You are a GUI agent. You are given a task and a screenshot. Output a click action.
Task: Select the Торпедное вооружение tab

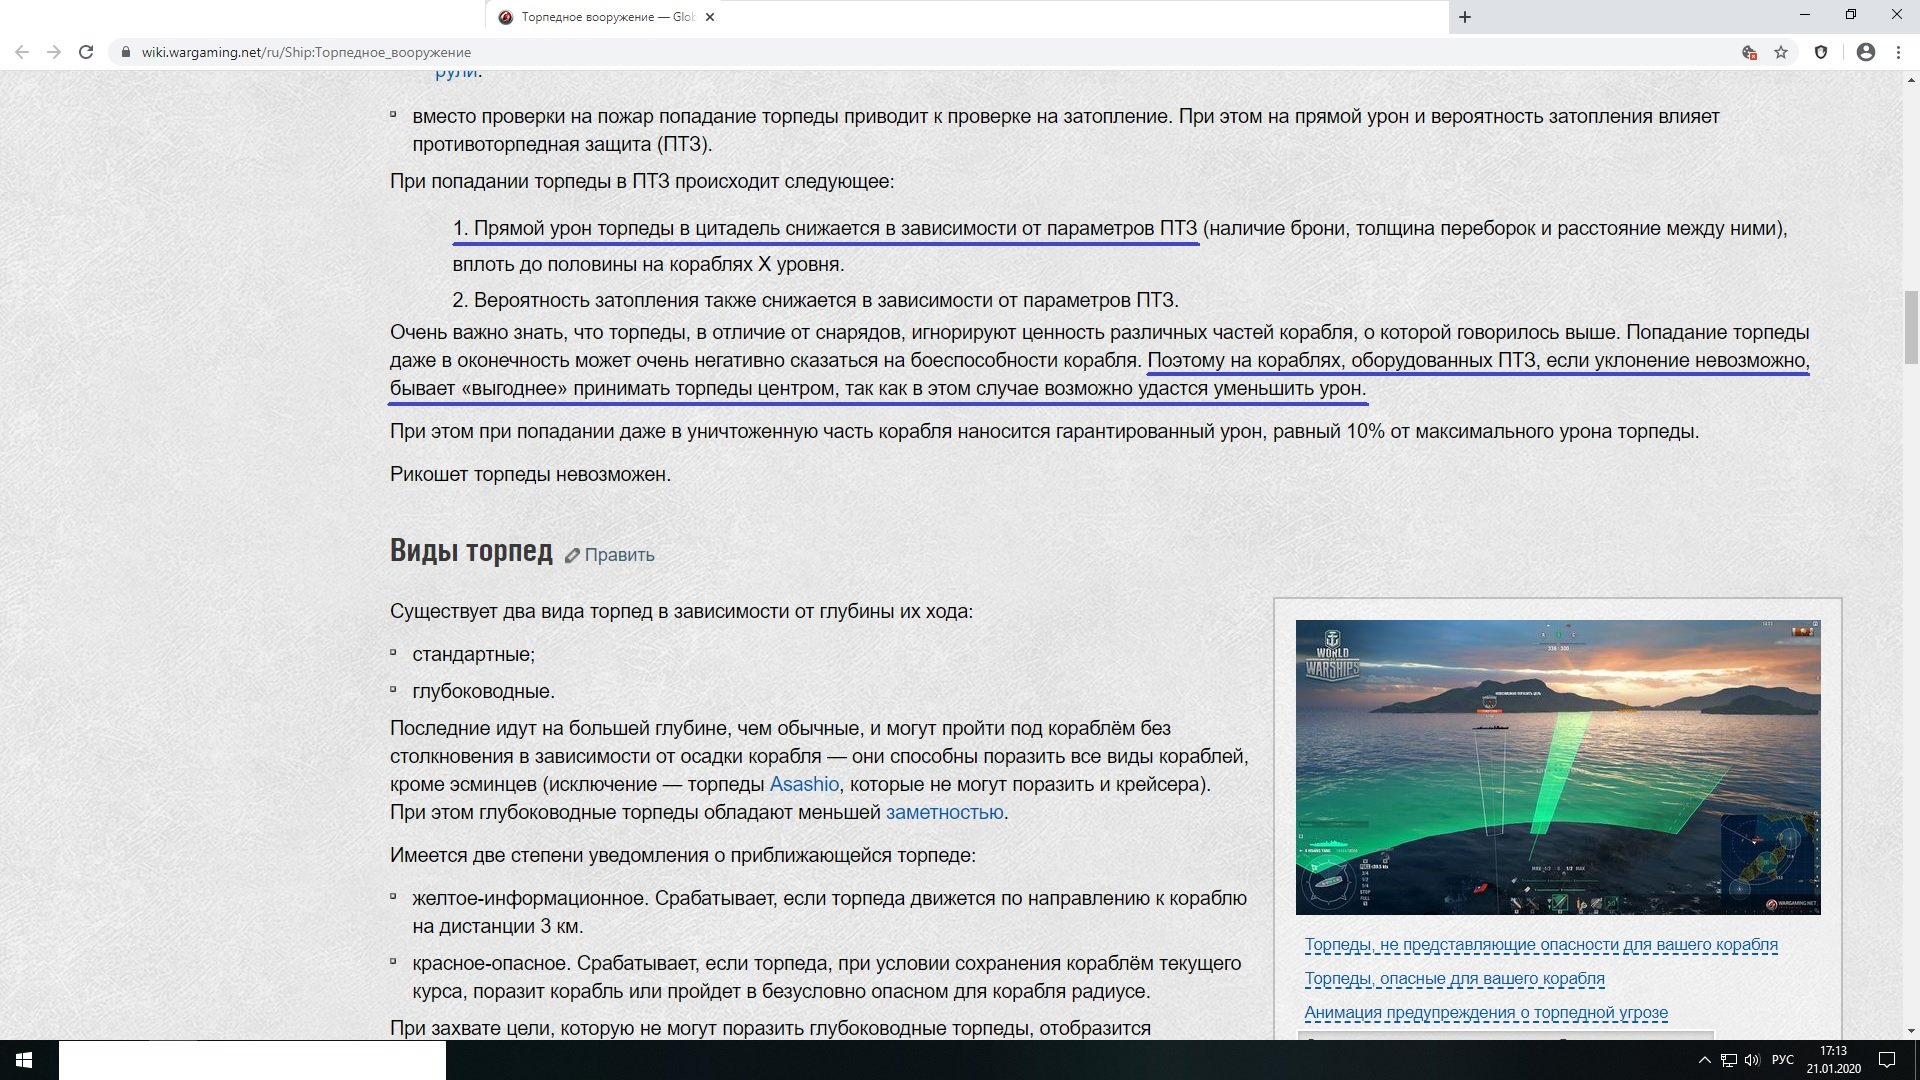[600, 17]
